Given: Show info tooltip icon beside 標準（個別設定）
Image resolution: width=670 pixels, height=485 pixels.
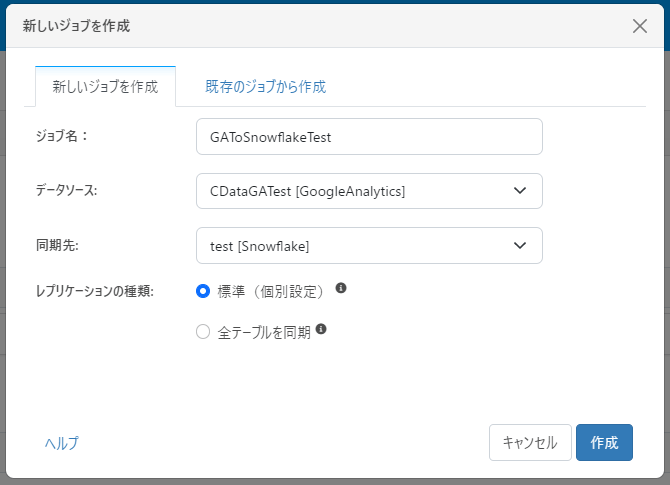Looking at the screenshot, I should [x=341, y=288].
